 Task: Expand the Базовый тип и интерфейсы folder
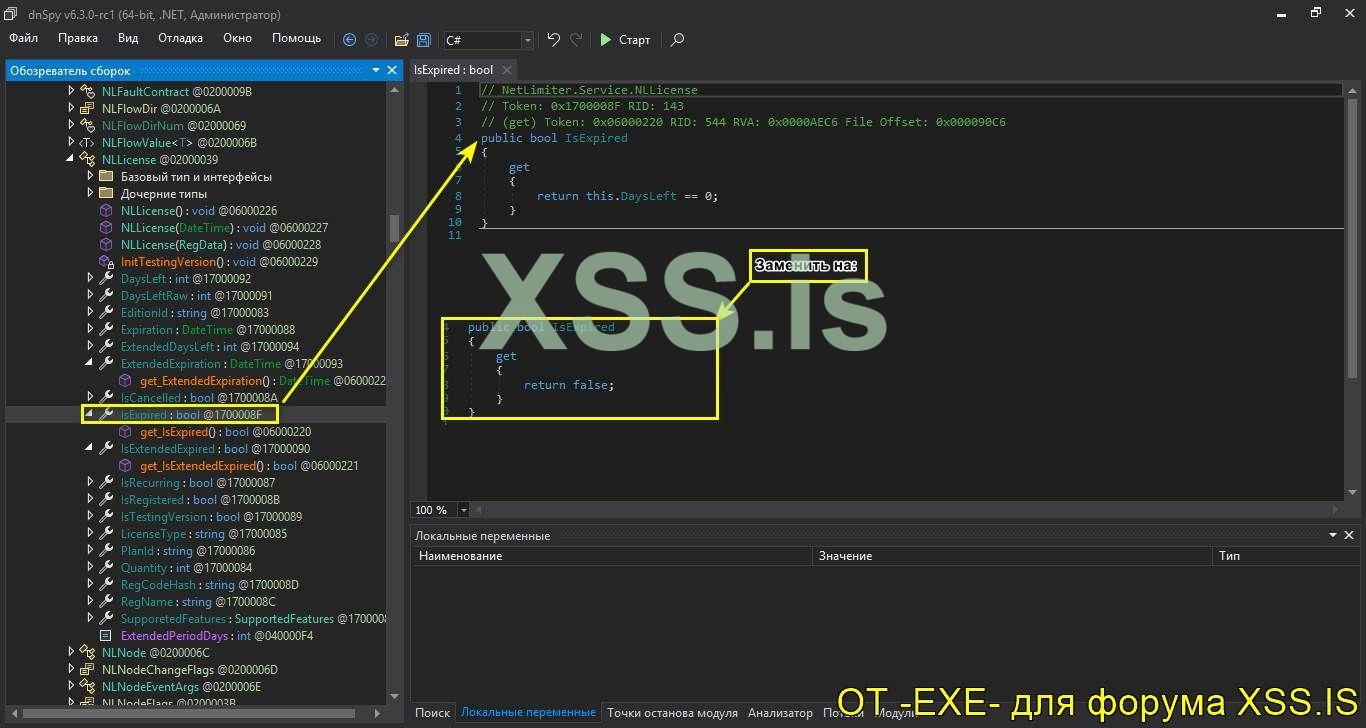[x=90, y=176]
